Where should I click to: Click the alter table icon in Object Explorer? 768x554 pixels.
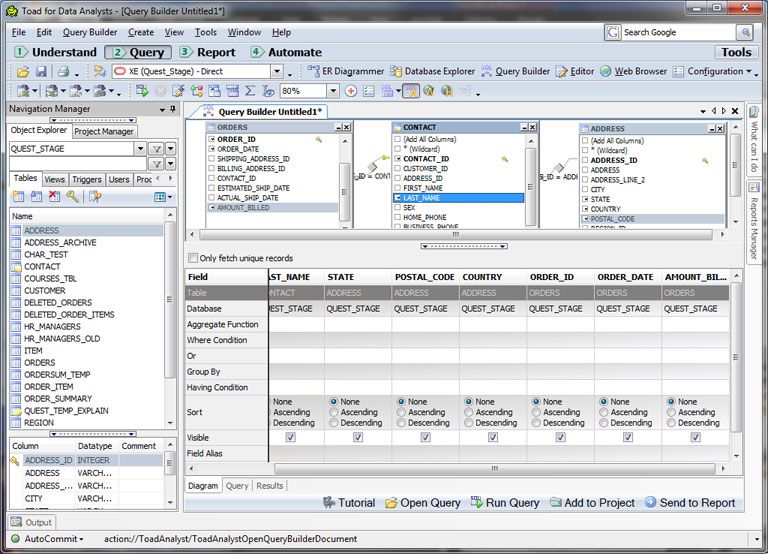[36, 196]
